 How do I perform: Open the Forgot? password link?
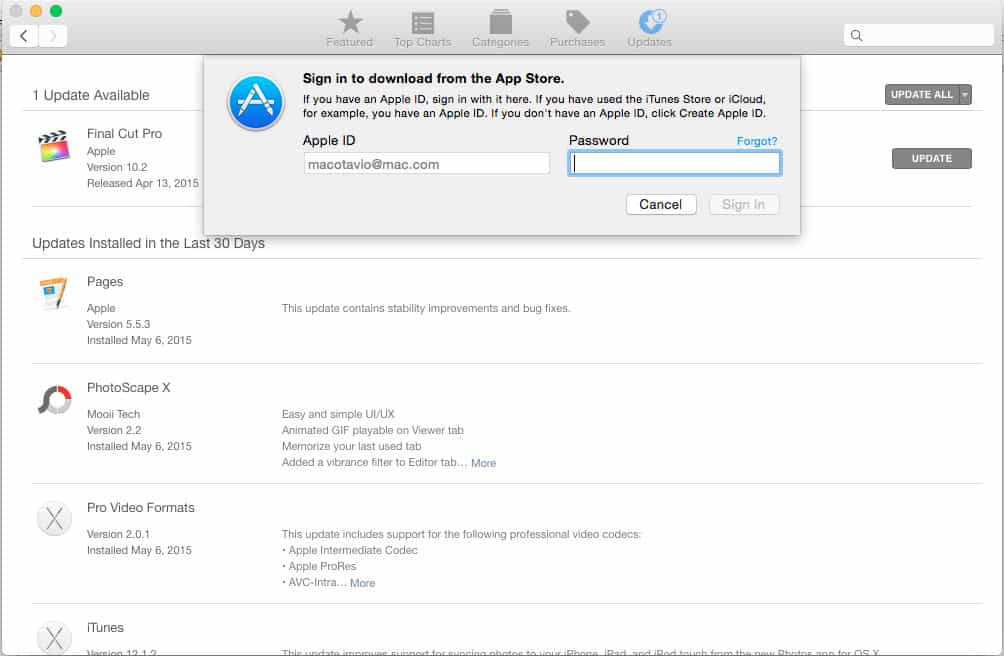(757, 141)
